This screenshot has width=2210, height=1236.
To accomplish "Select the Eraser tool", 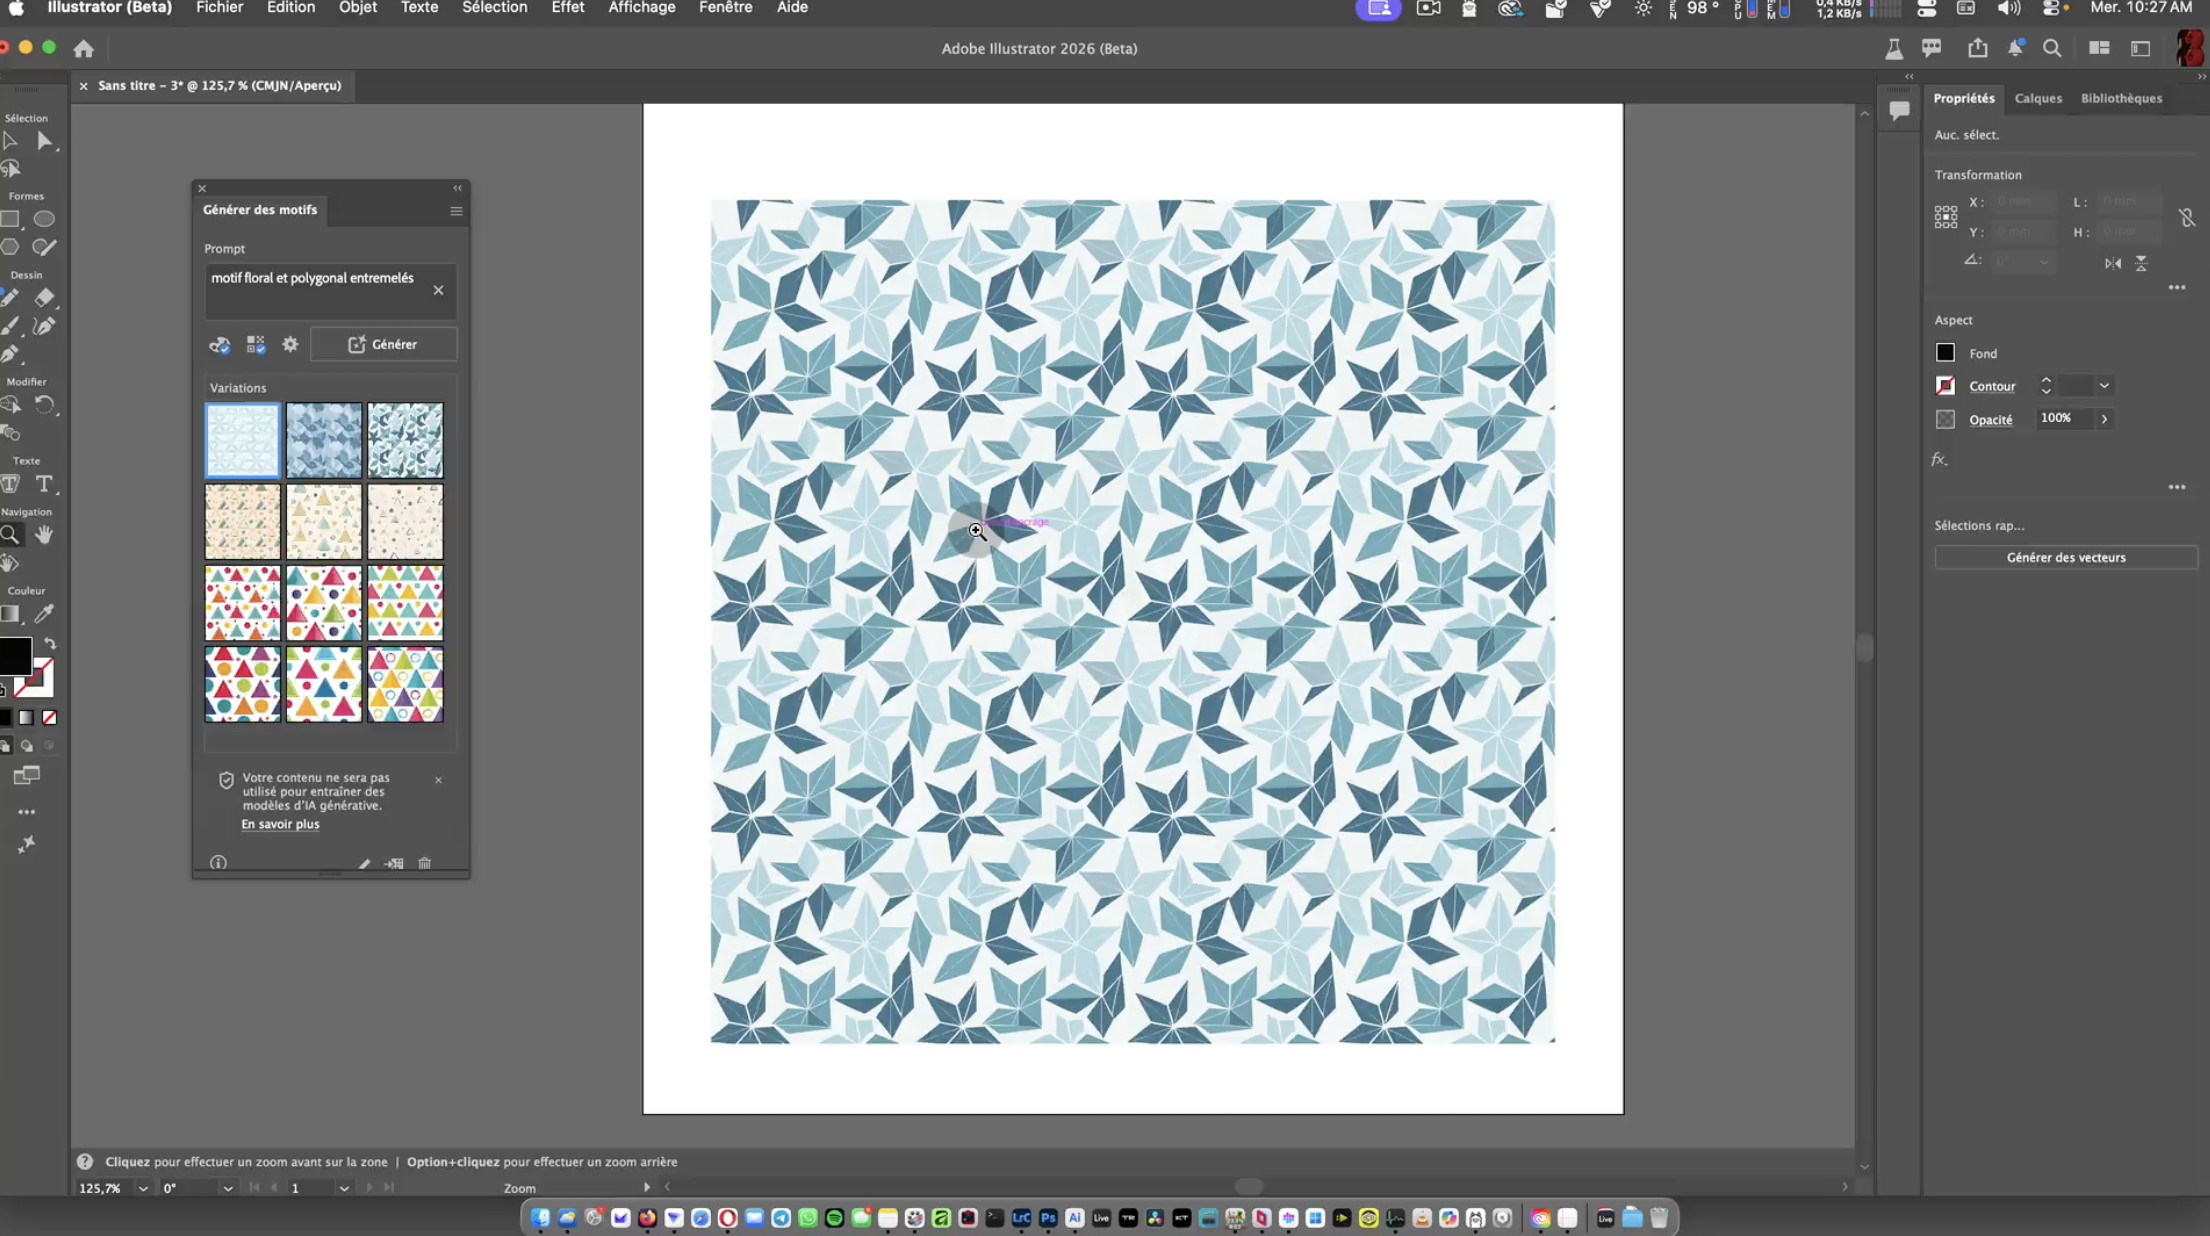I will coord(44,298).
